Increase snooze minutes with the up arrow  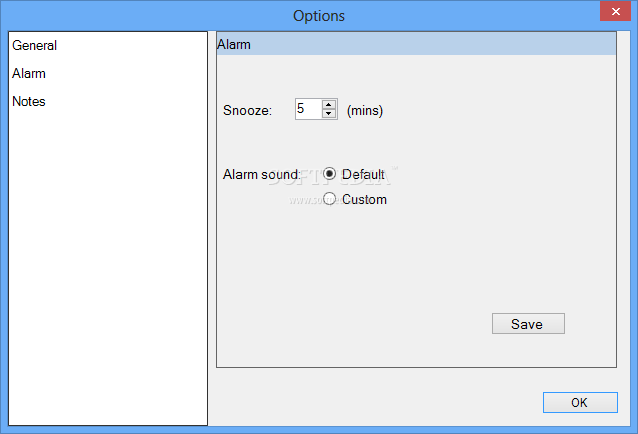click(329, 105)
